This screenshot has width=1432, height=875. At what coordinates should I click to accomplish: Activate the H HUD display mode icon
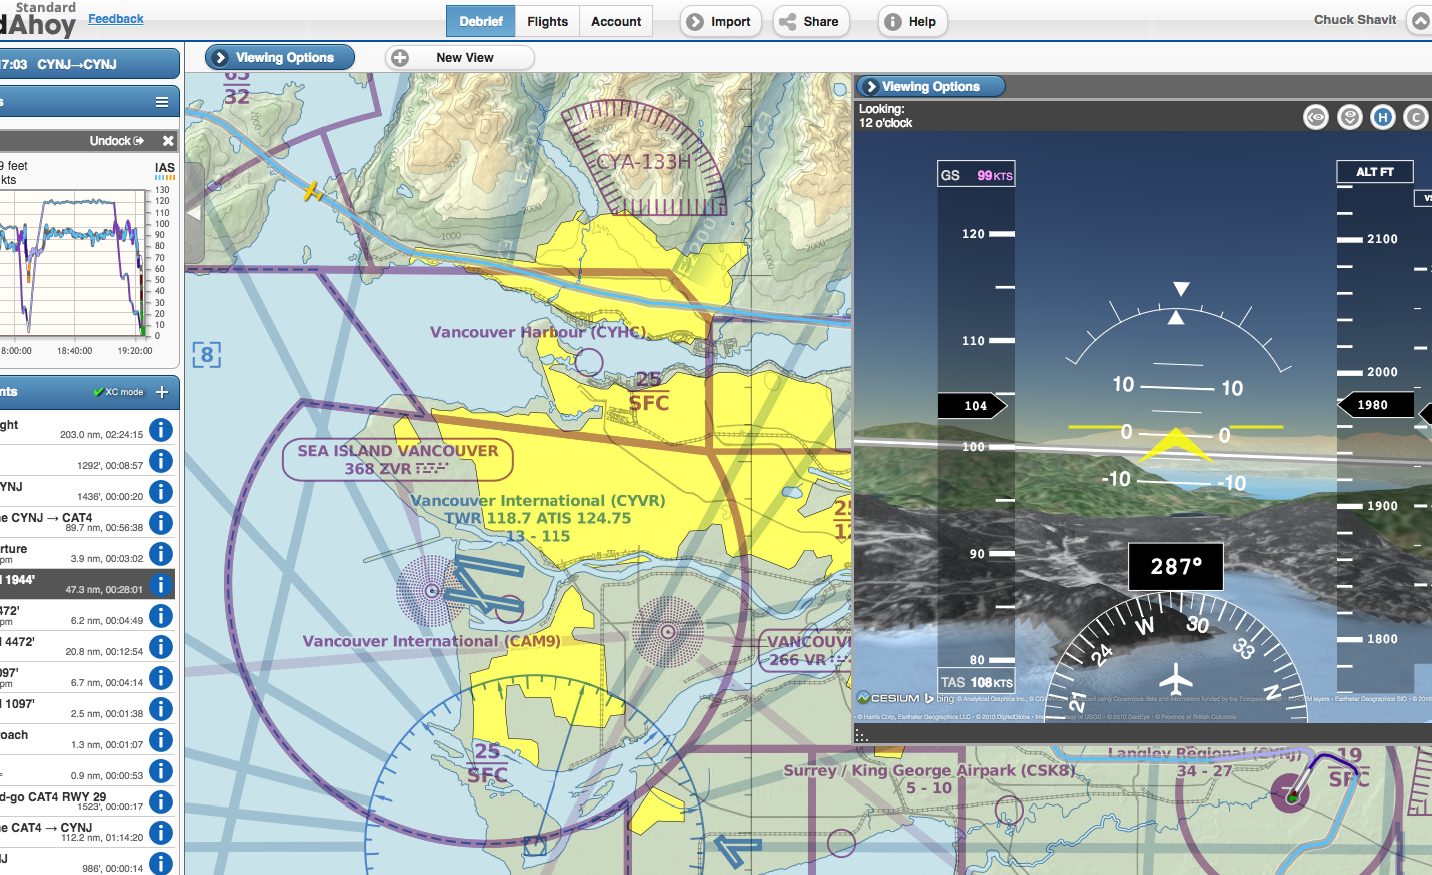(1383, 117)
